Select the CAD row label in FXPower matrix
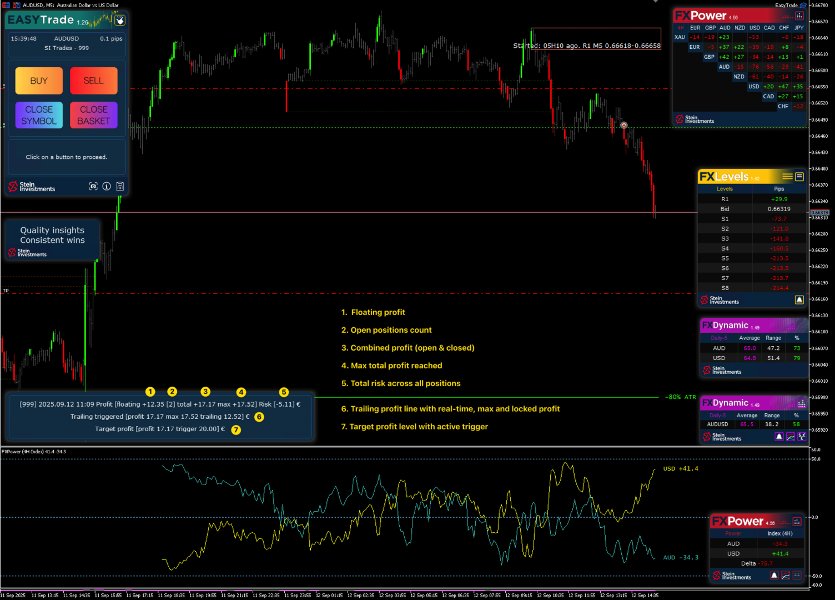This screenshot has width=835, height=600. (x=768, y=96)
